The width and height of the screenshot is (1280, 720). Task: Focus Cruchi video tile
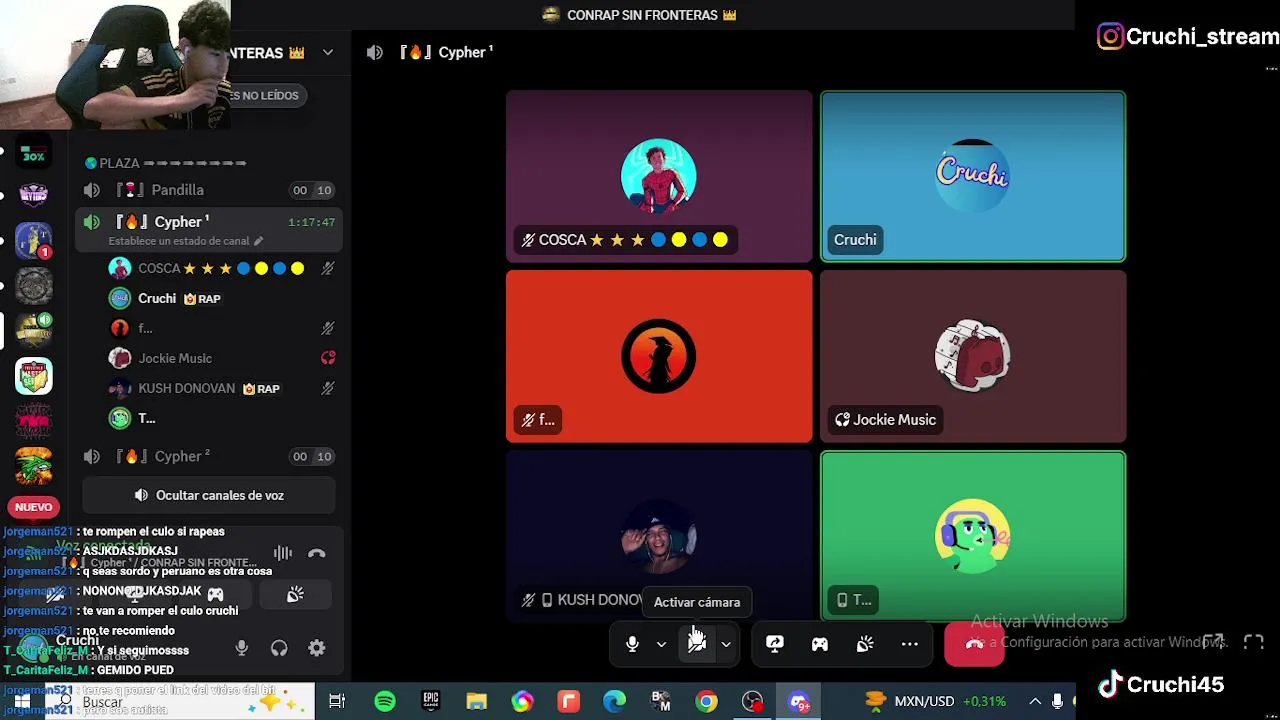pos(973,177)
